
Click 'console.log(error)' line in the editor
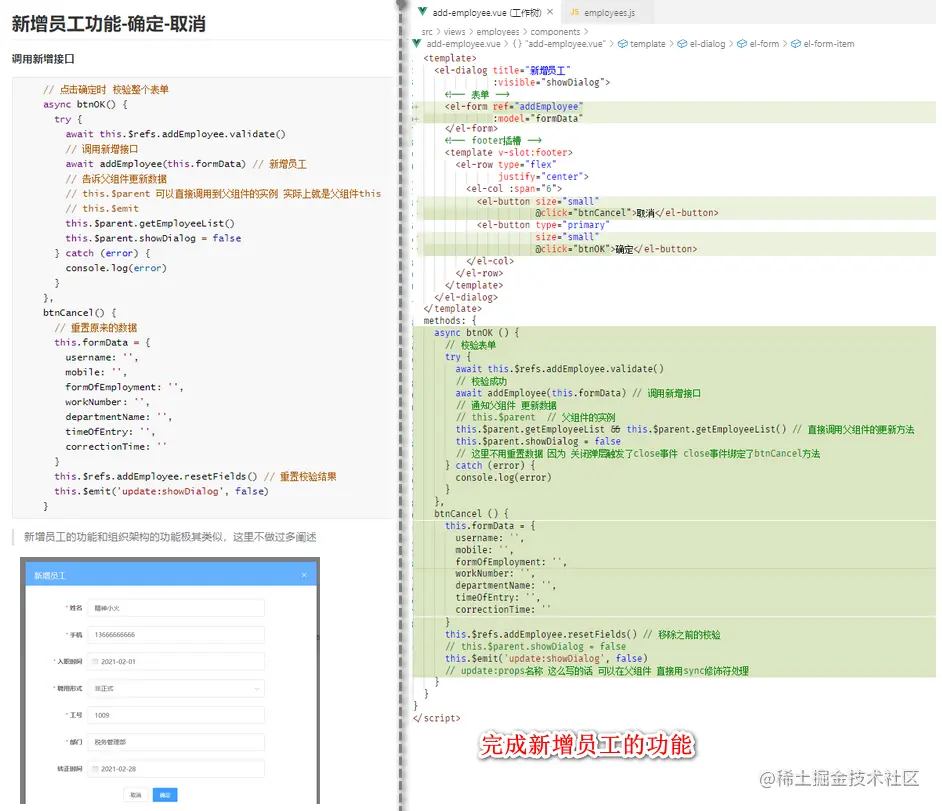pyautogui.click(x=503, y=478)
